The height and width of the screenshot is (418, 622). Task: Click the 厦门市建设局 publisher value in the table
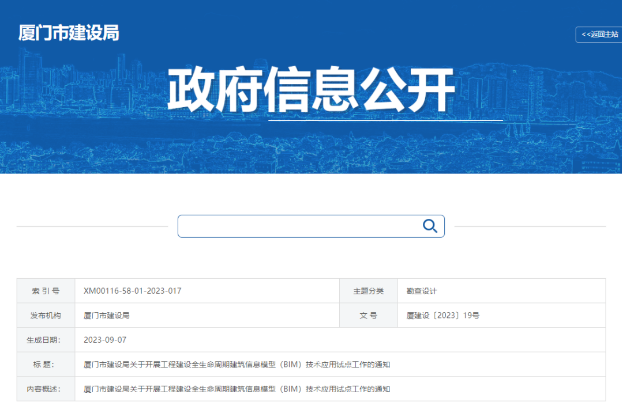point(106,316)
